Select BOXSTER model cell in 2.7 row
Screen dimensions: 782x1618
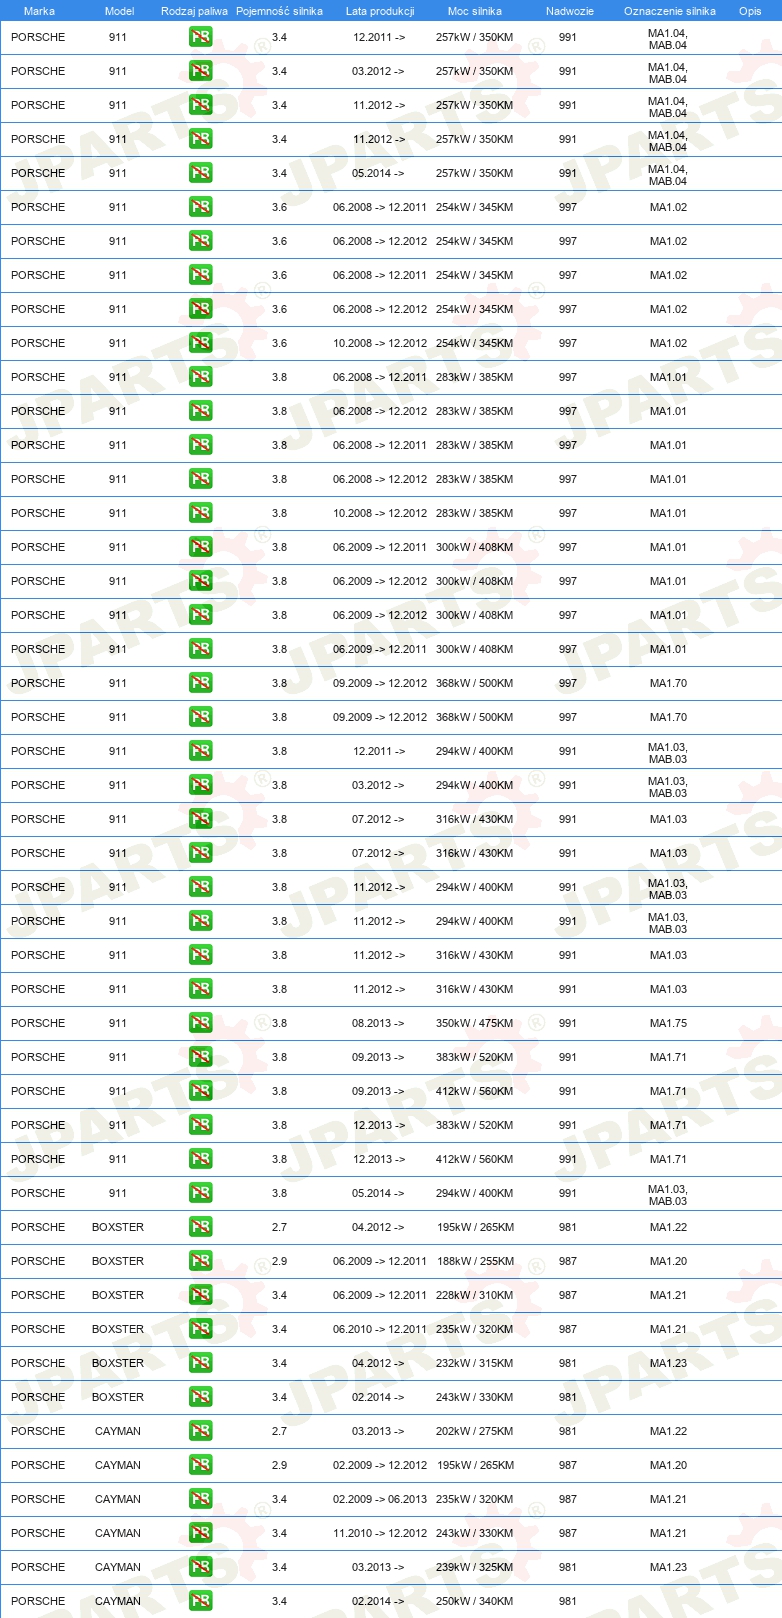(118, 1227)
